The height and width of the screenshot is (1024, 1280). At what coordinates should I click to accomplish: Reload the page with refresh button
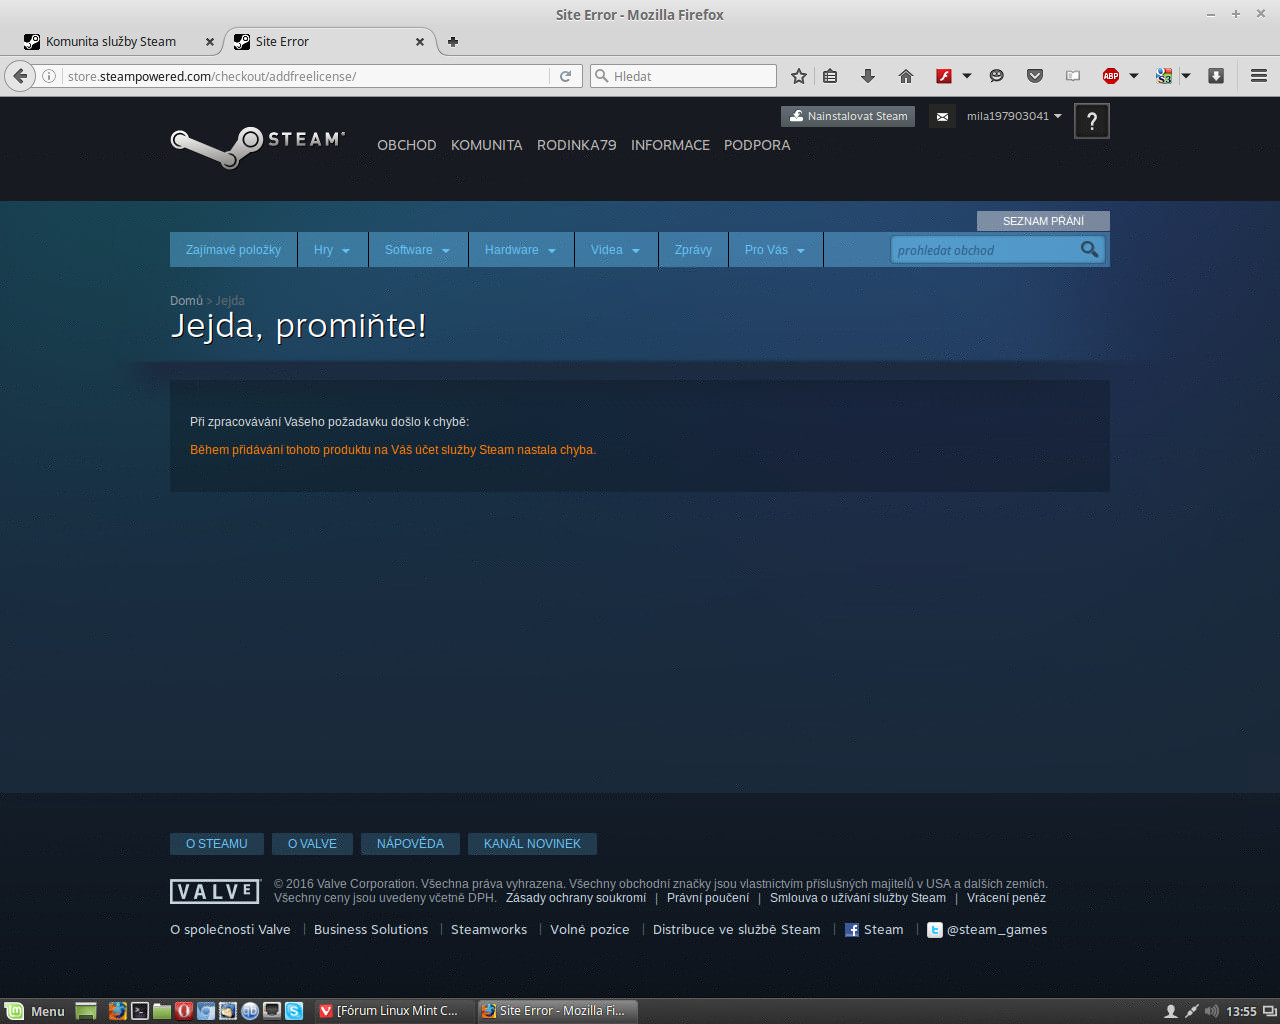[x=565, y=76]
